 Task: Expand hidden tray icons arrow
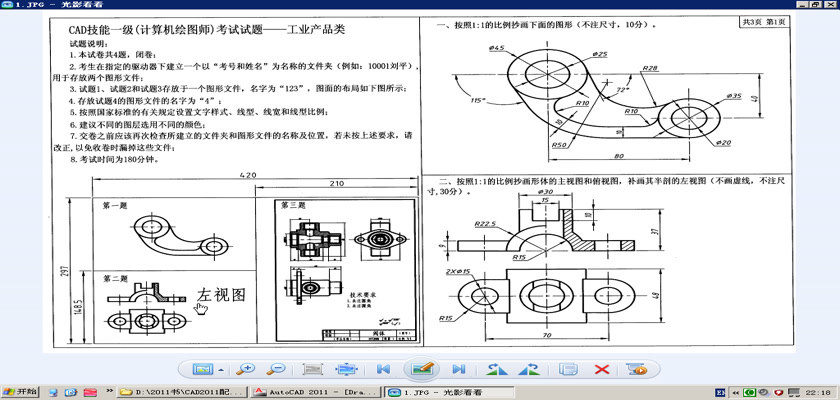(x=736, y=393)
